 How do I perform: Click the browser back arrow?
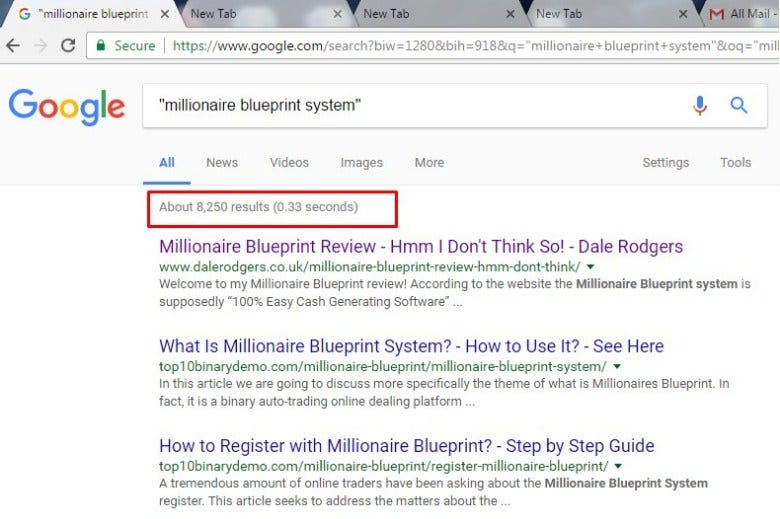(13, 46)
